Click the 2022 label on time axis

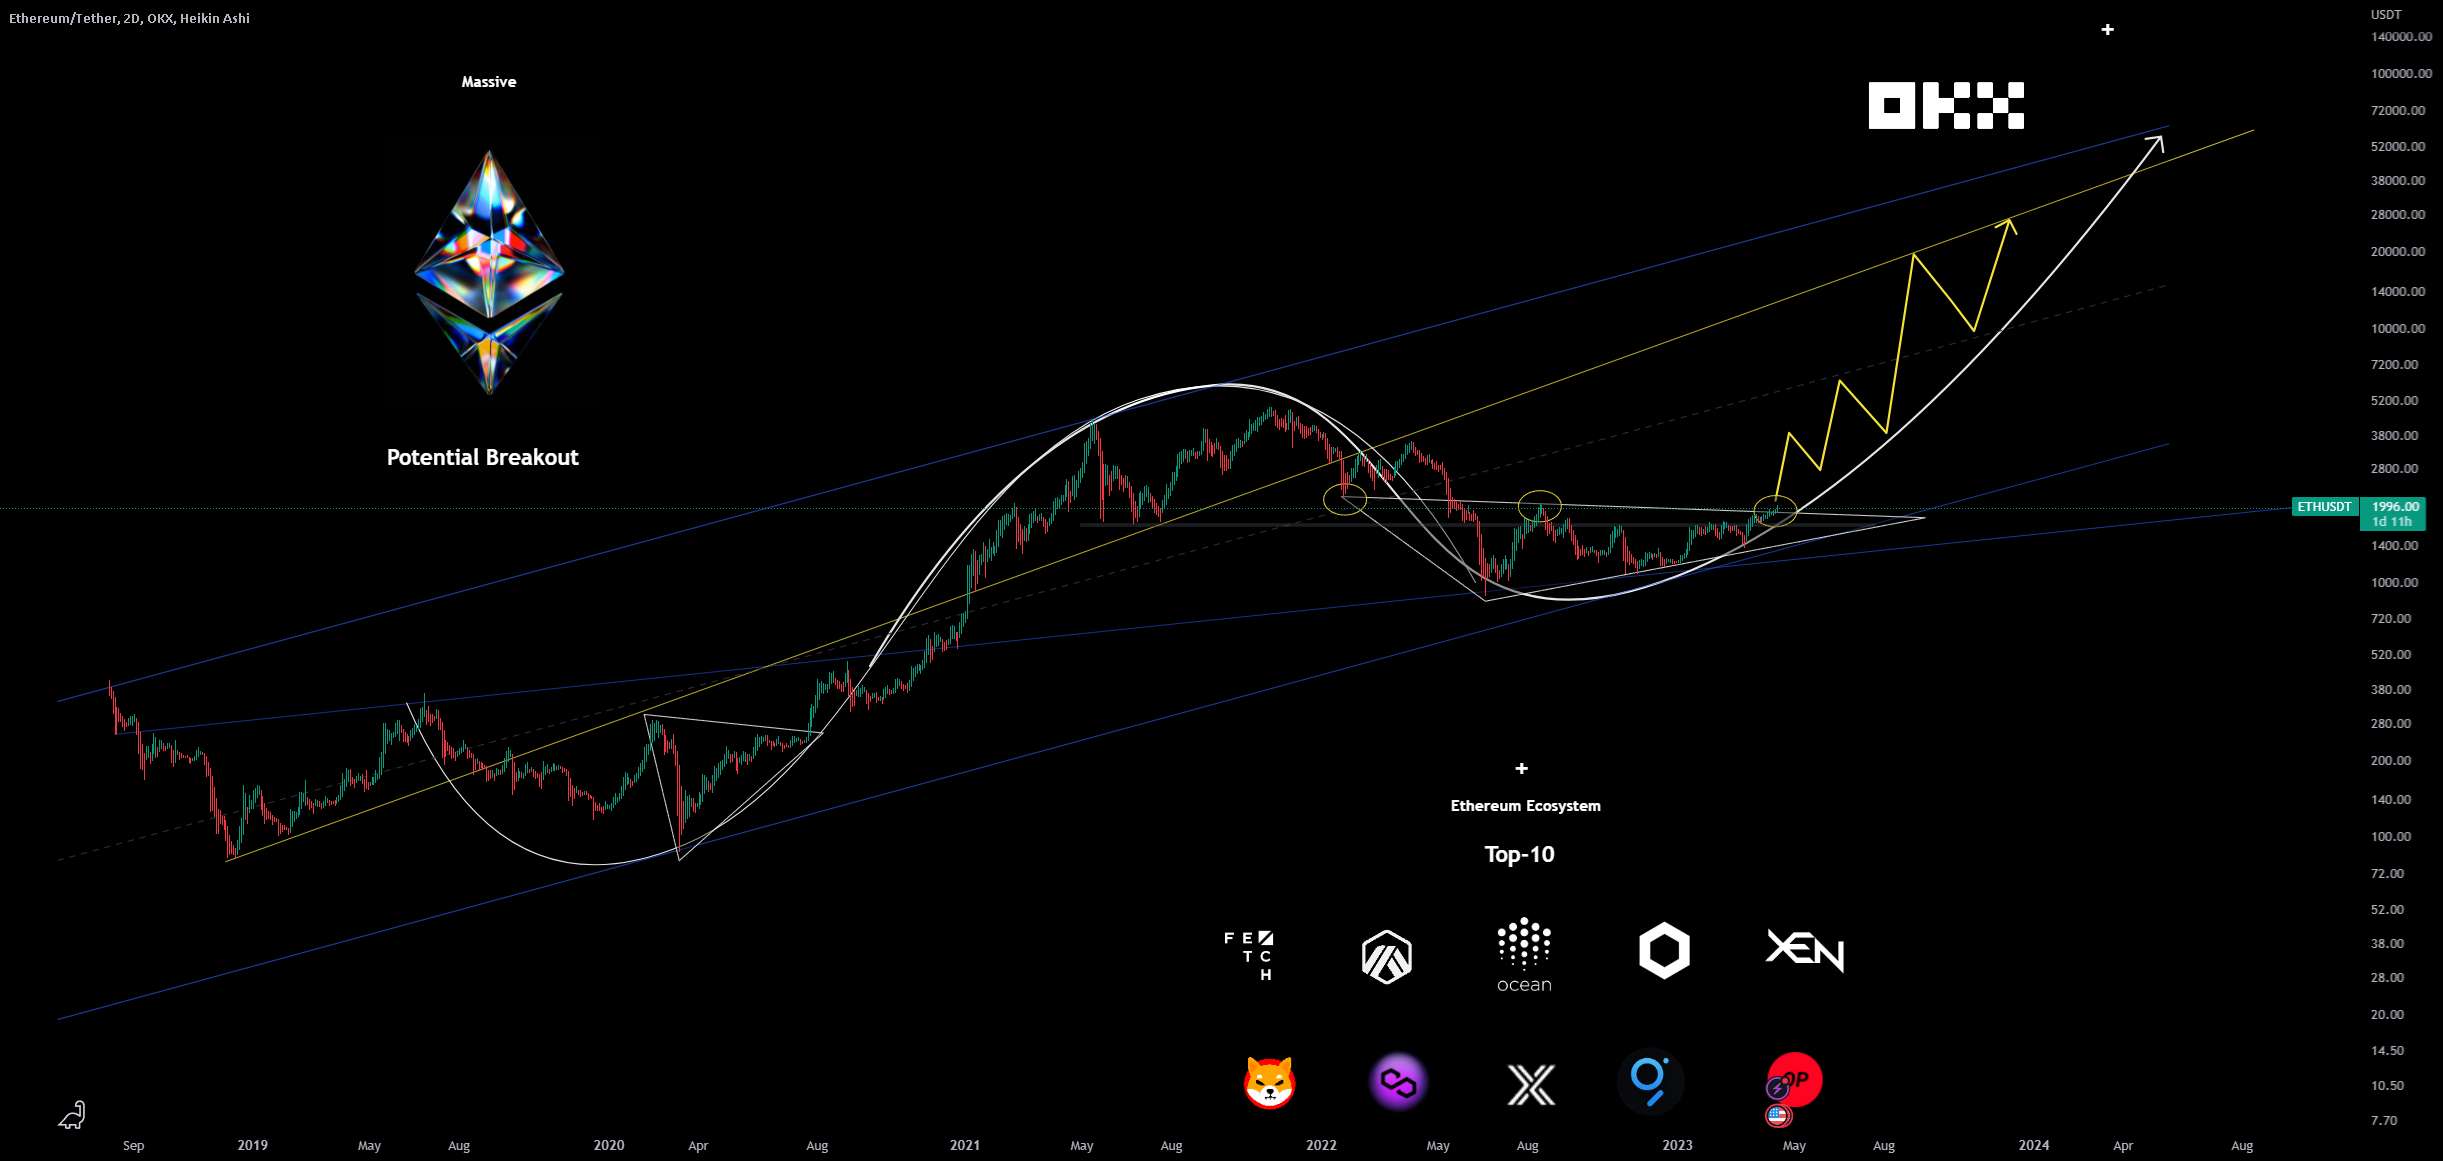(1321, 1146)
